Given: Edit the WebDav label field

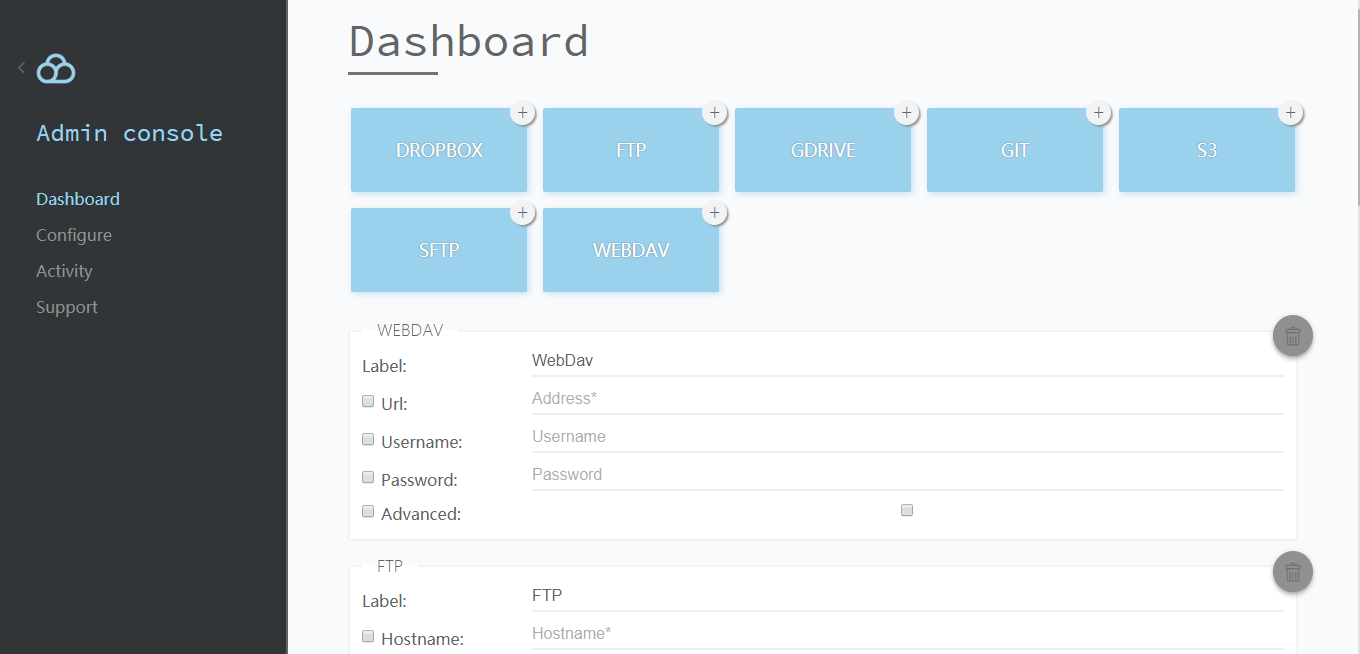Looking at the screenshot, I should (908, 361).
